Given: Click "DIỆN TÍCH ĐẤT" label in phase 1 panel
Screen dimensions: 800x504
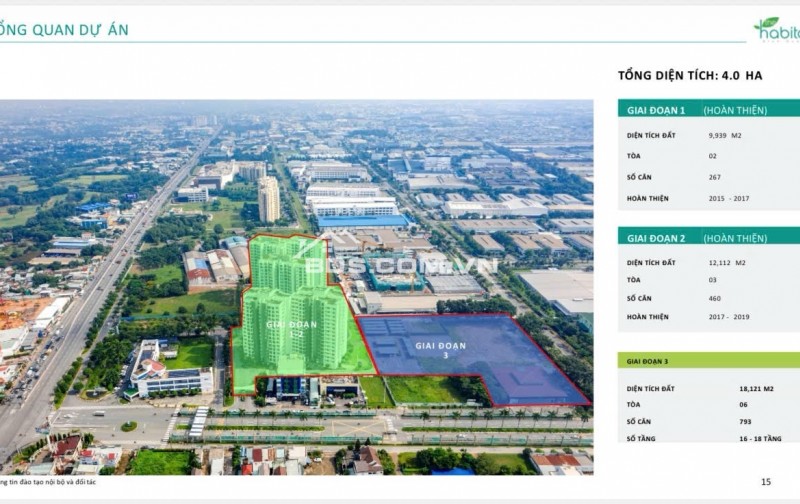Looking at the screenshot, I should 651,135.
